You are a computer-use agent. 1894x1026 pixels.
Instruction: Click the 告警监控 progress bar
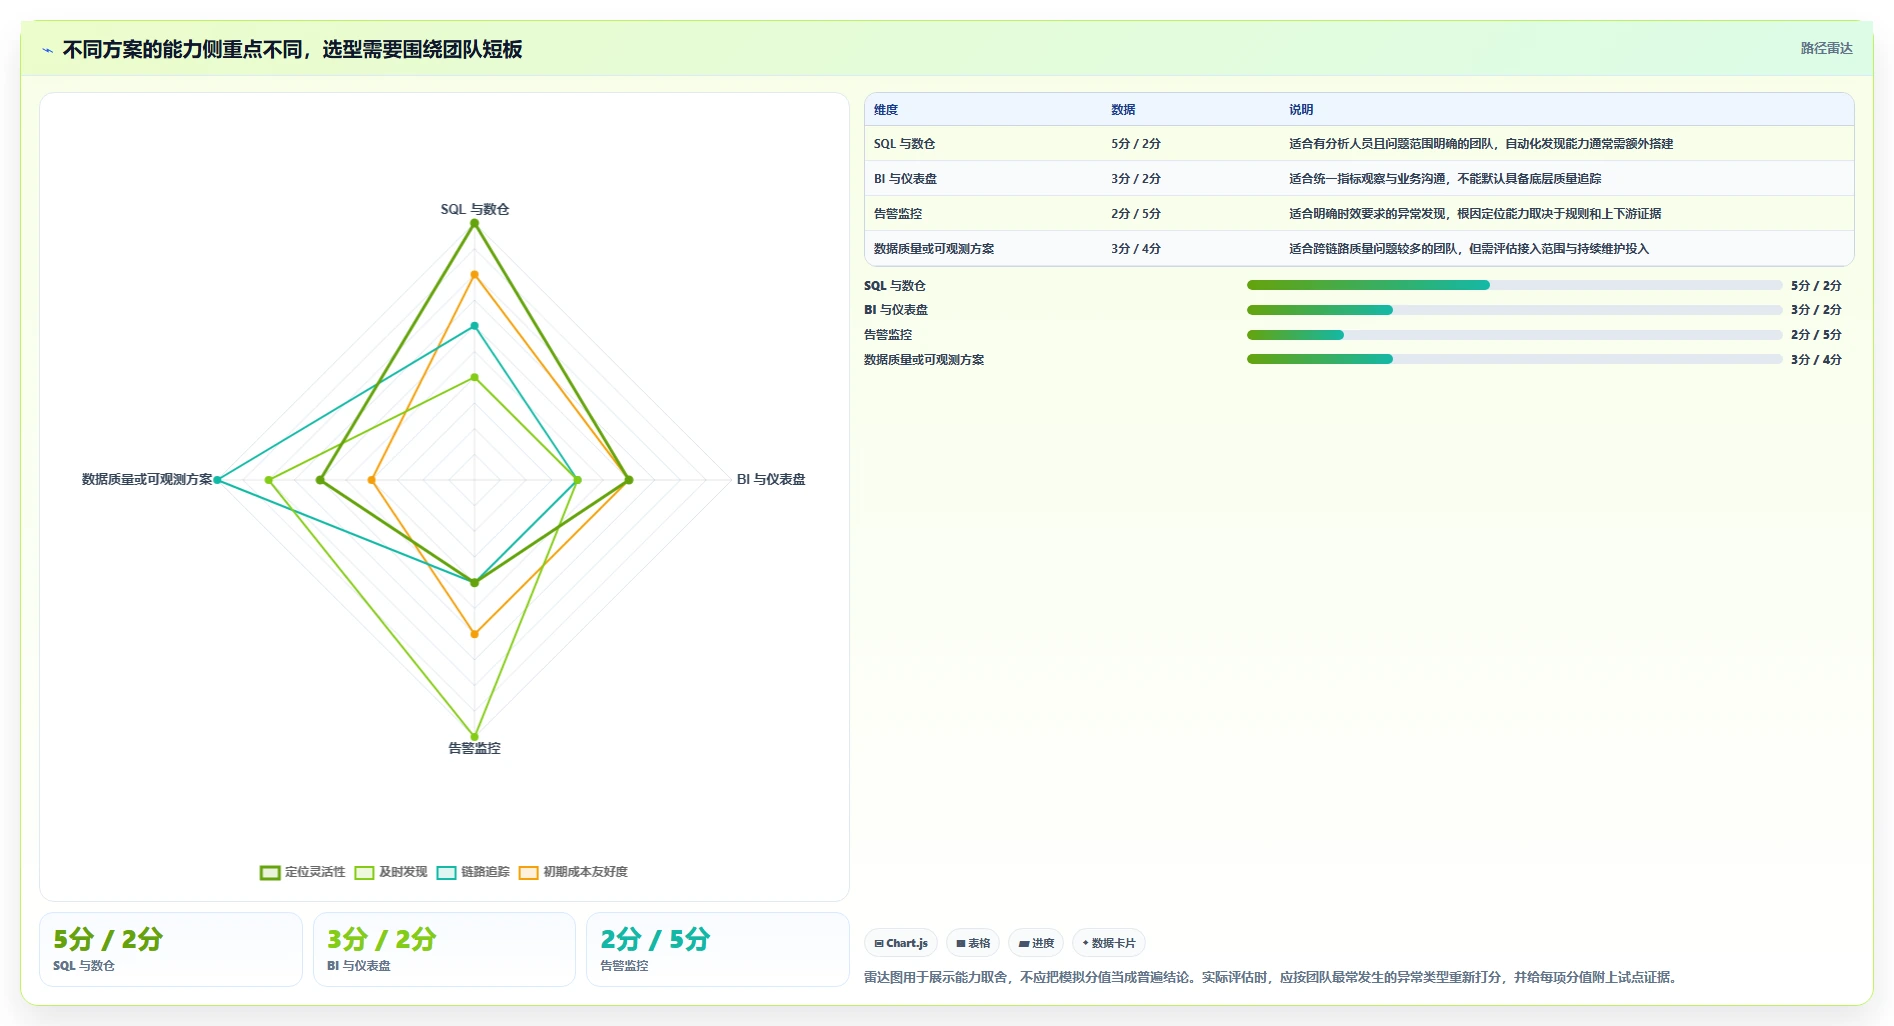pyautogui.click(x=1514, y=335)
